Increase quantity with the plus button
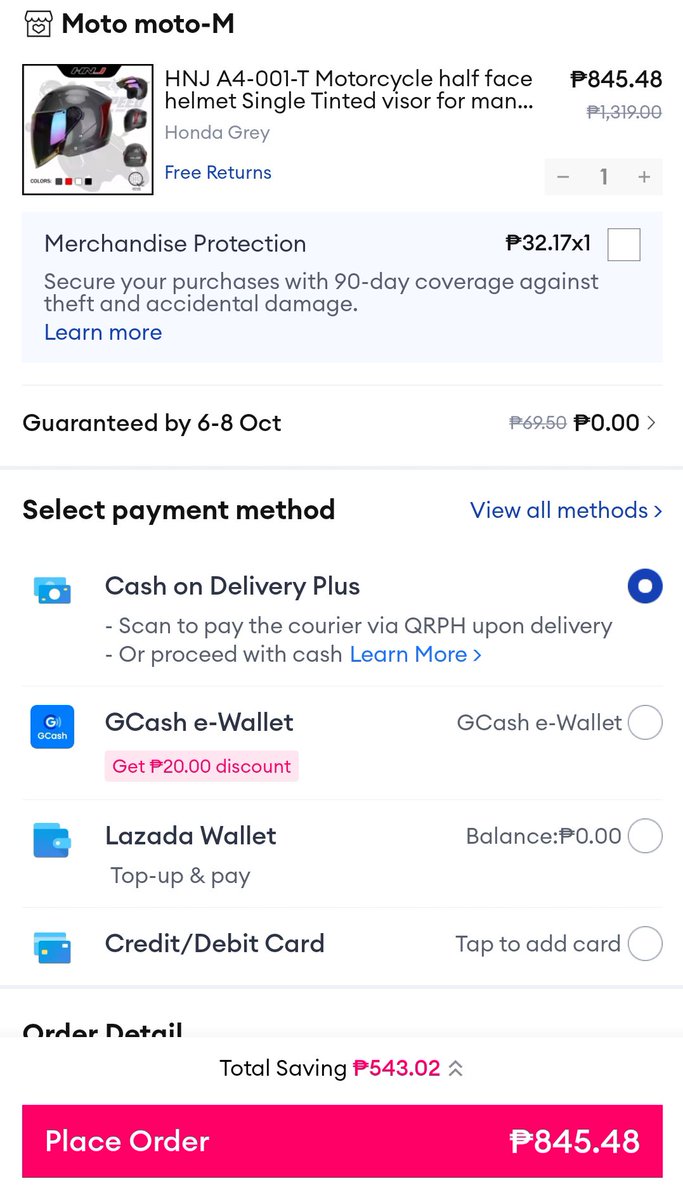 tap(644, 177)
